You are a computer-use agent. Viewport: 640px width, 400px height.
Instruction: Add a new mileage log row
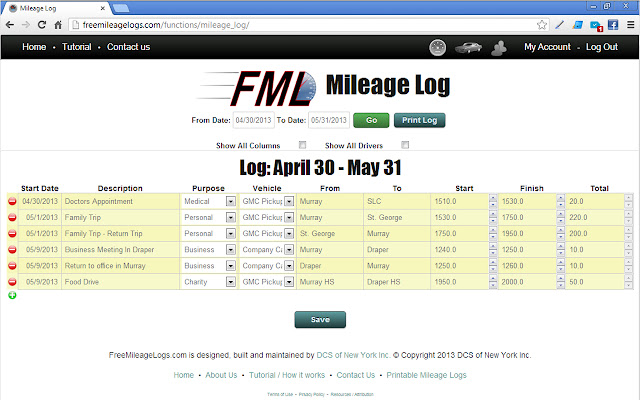pyautogui.click(x=12, y=295)
